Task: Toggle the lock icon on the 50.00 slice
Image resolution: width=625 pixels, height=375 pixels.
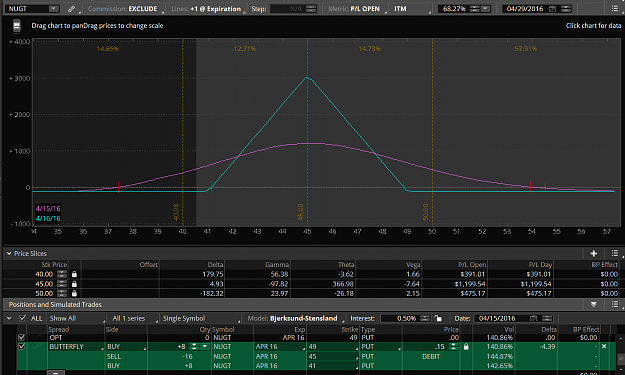Action: 74,293
